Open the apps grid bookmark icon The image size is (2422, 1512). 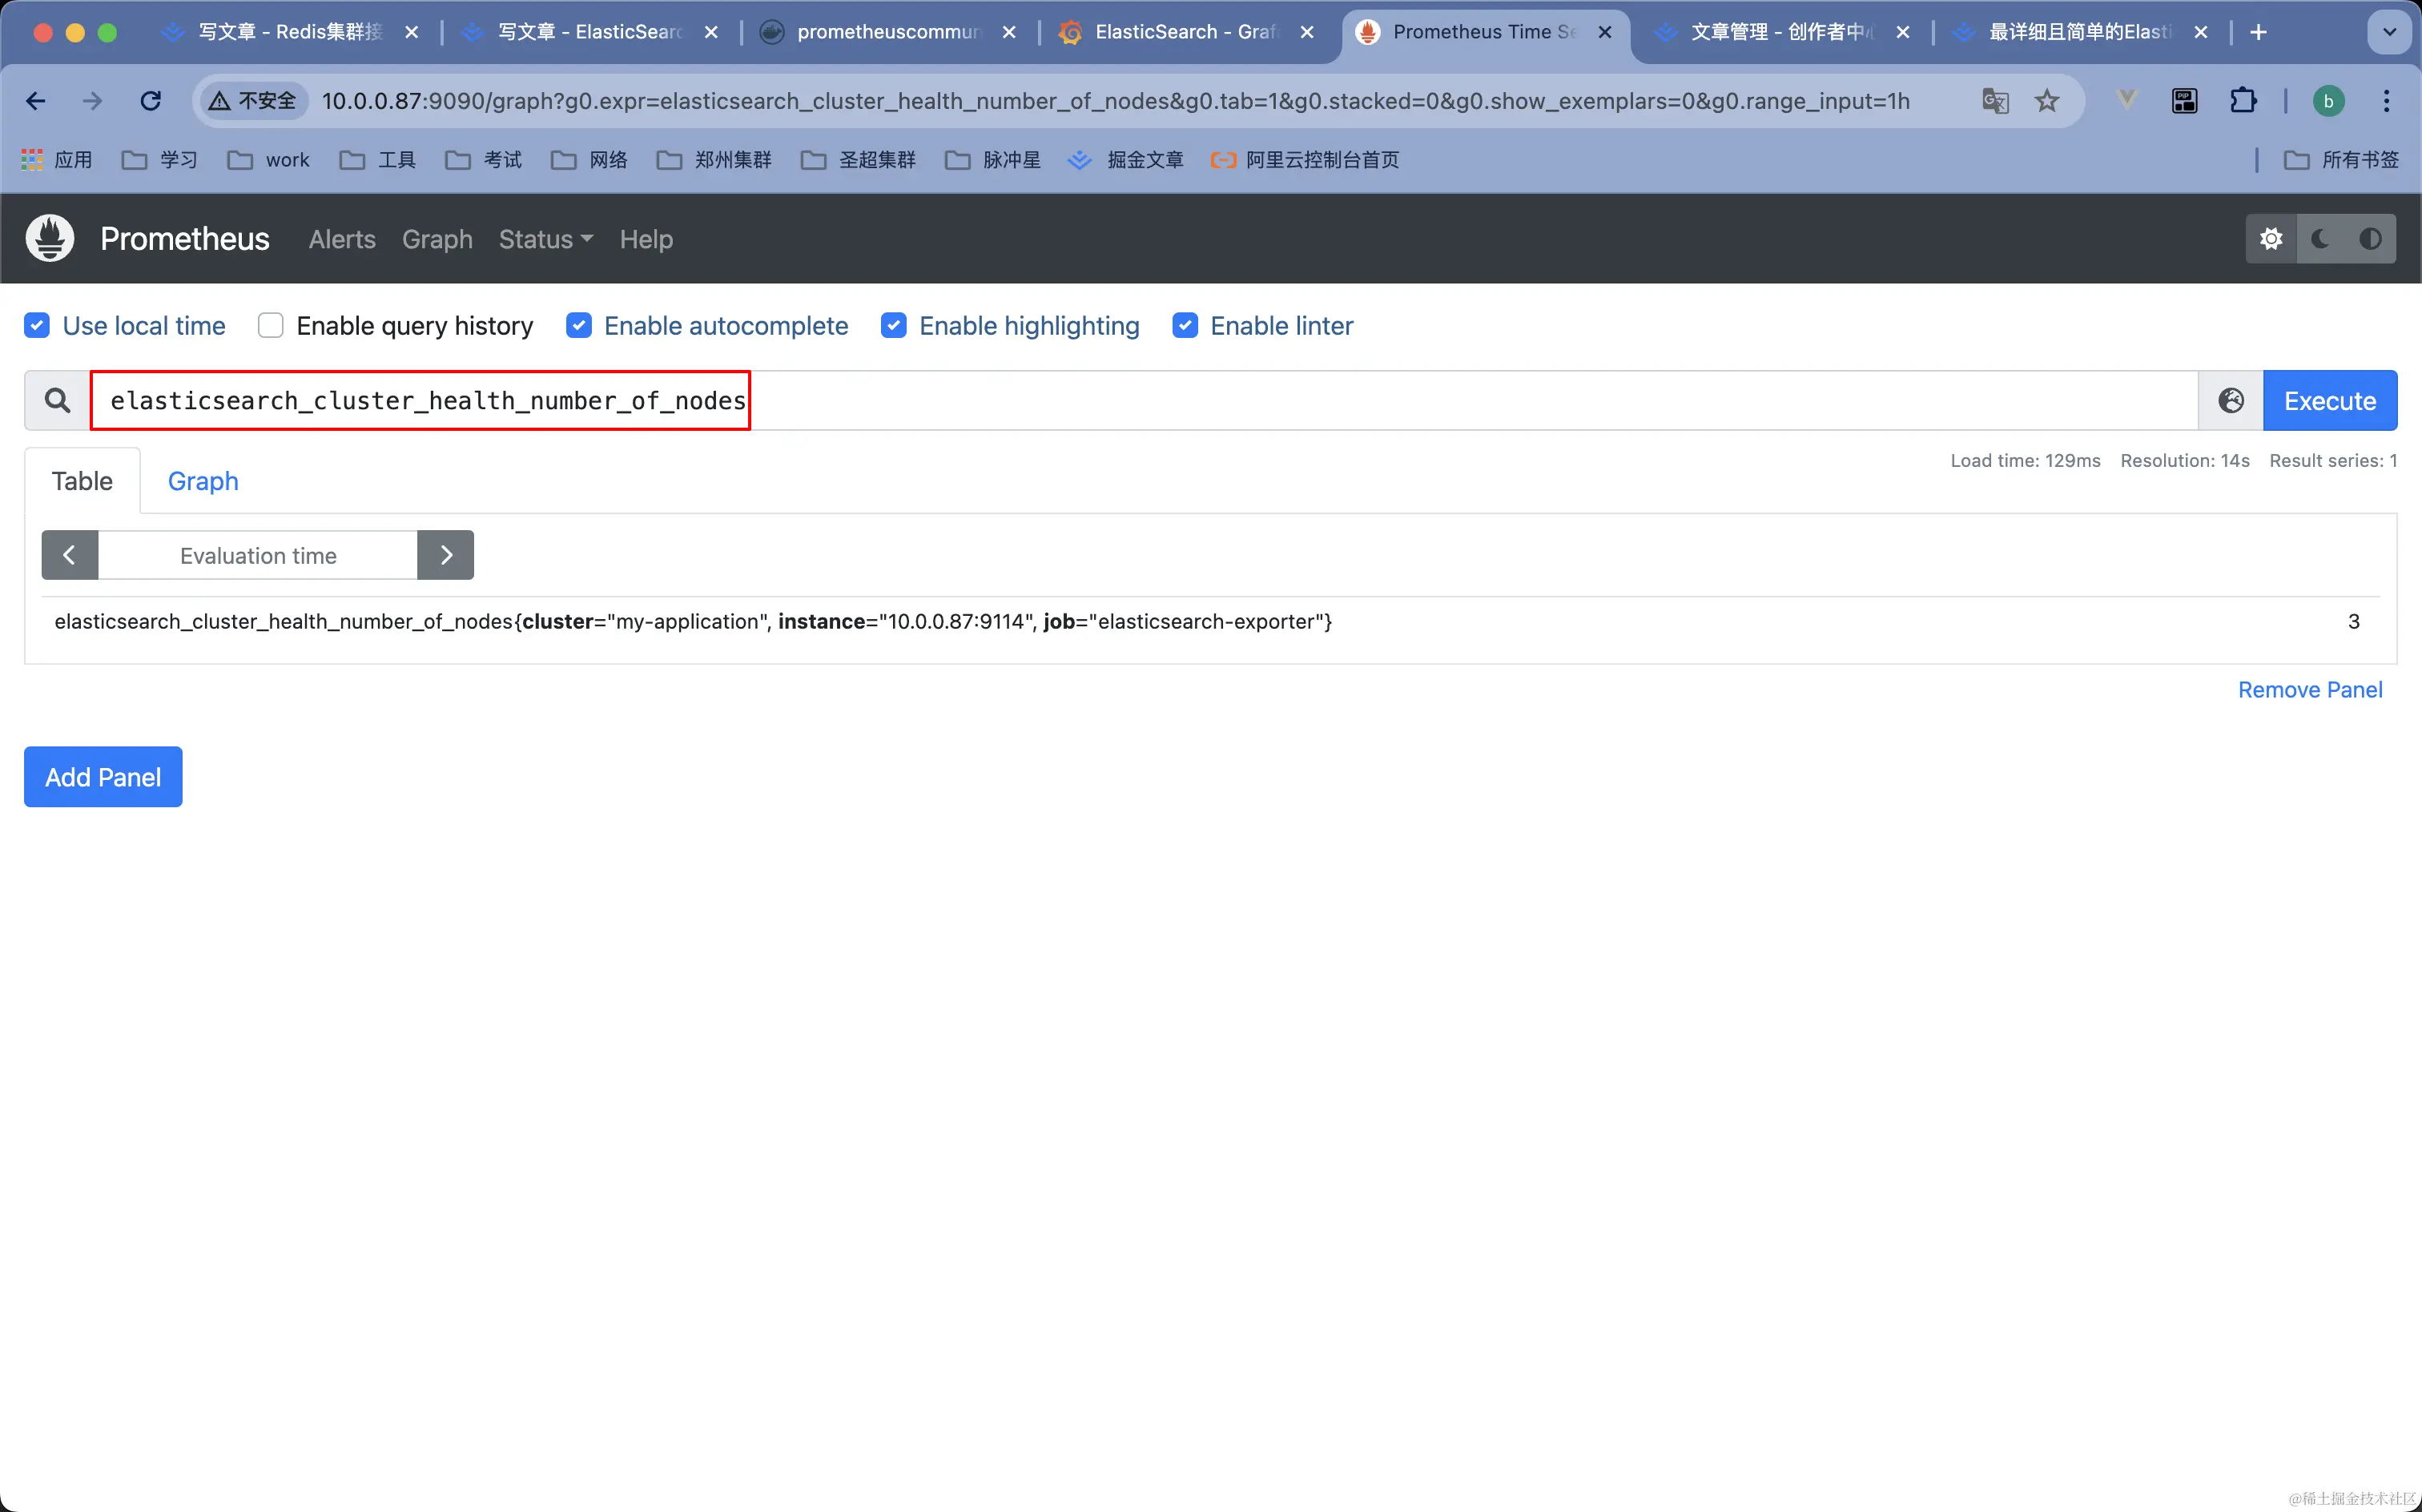pyautogui.click(x=32, y=160)
